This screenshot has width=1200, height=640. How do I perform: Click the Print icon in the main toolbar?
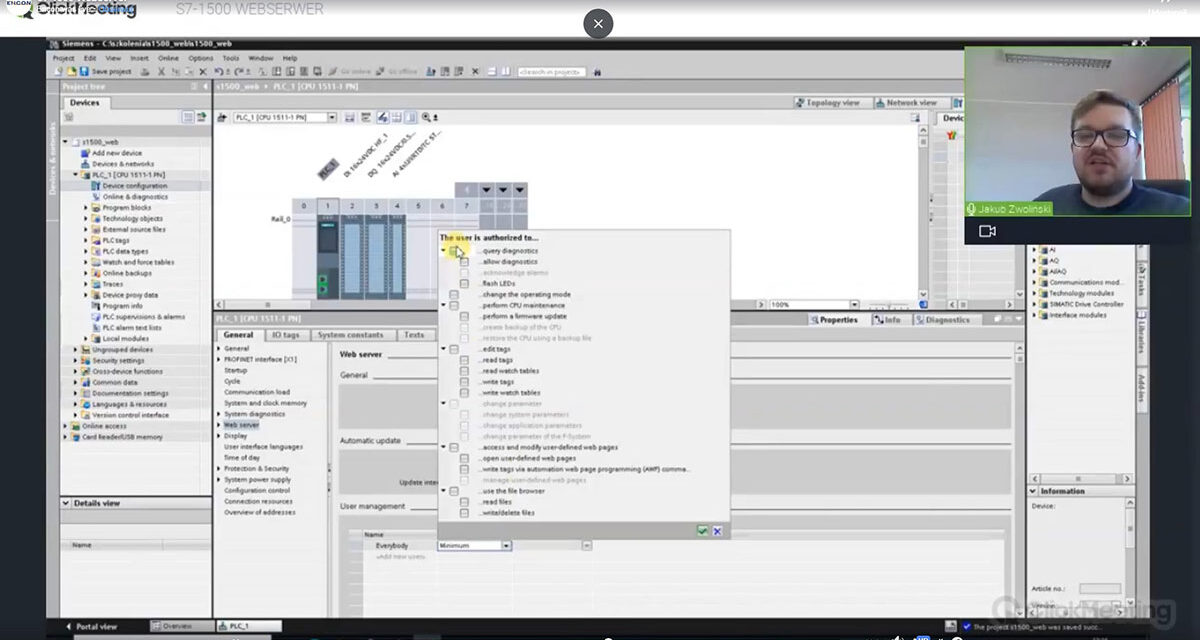coord(145,72)
